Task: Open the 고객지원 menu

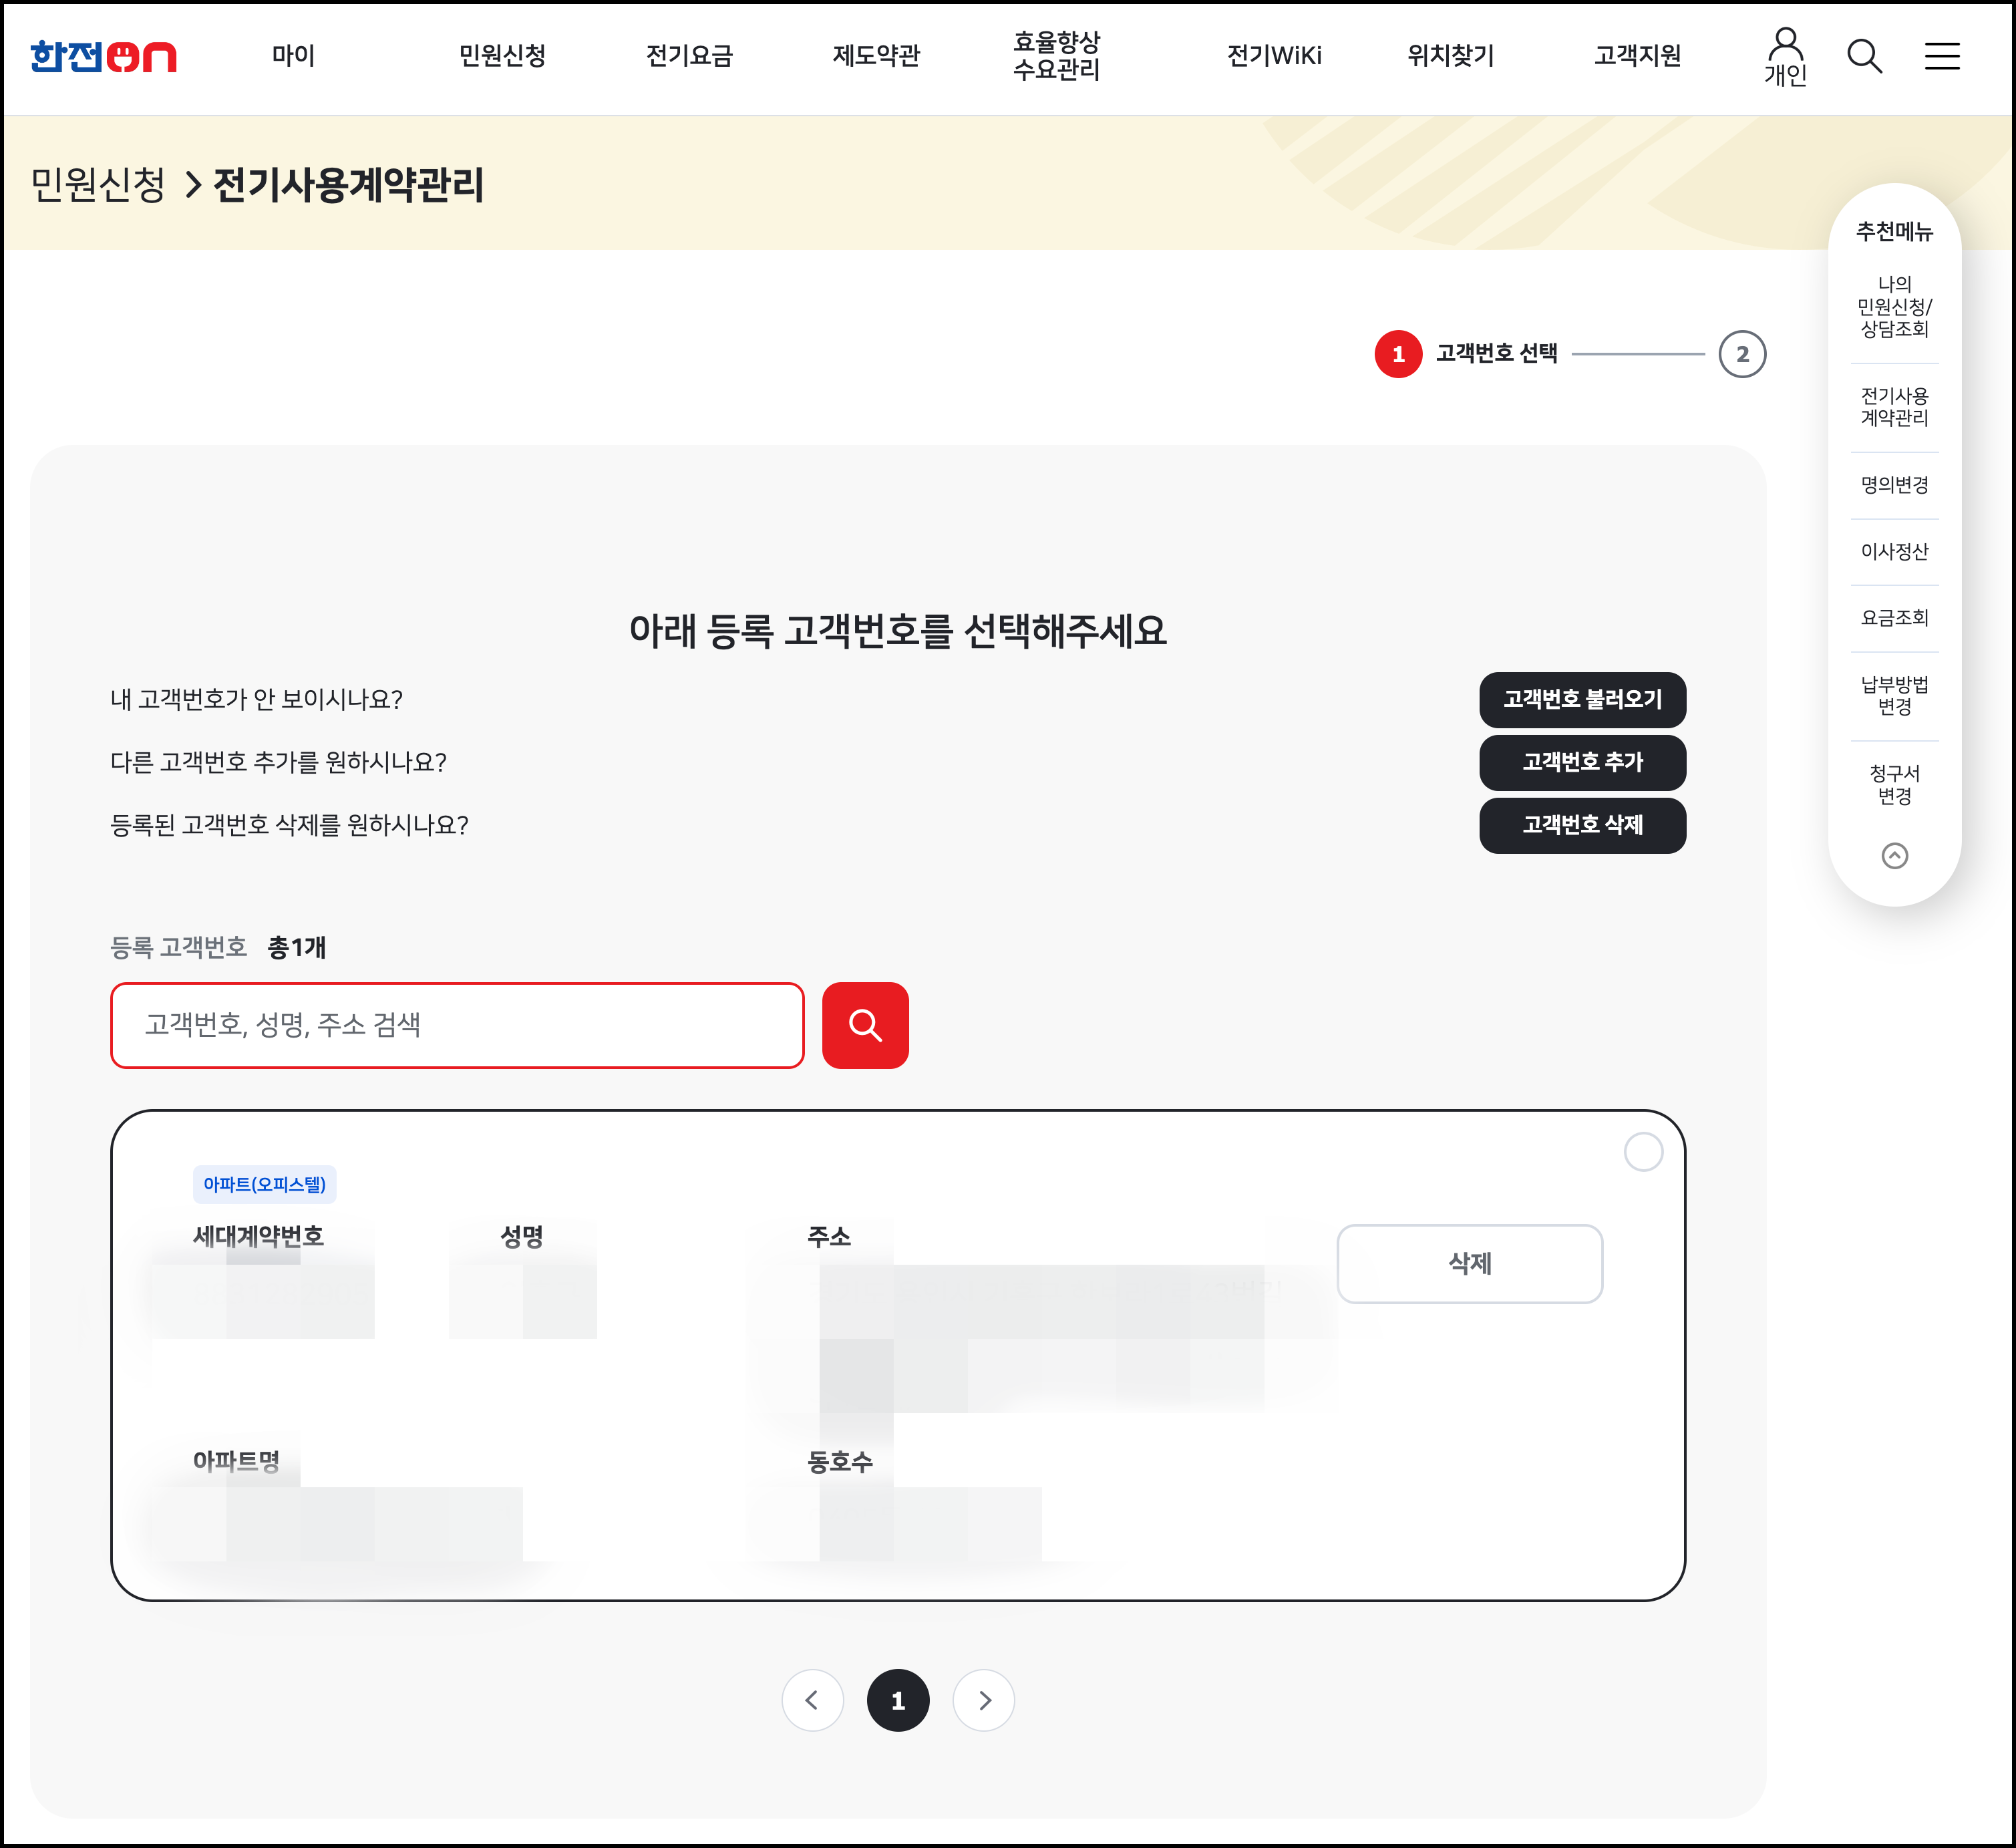Action: (1637, 56)
